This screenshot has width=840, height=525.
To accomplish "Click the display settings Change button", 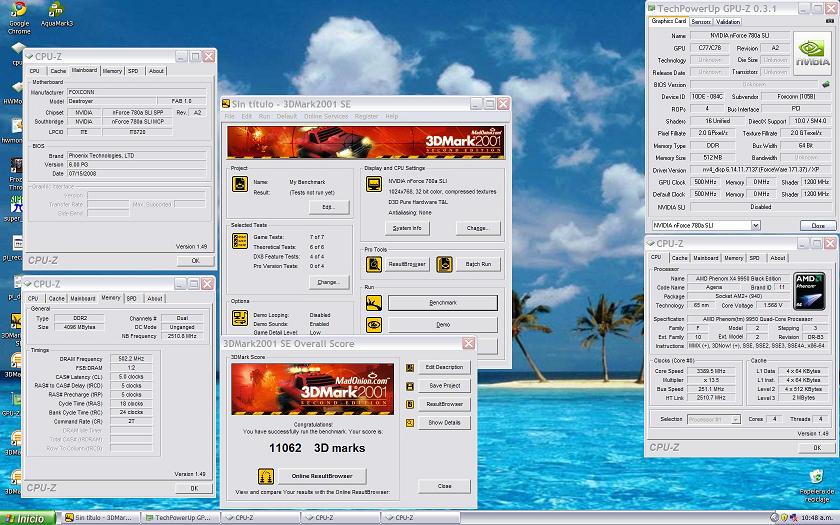I will 478,228.
